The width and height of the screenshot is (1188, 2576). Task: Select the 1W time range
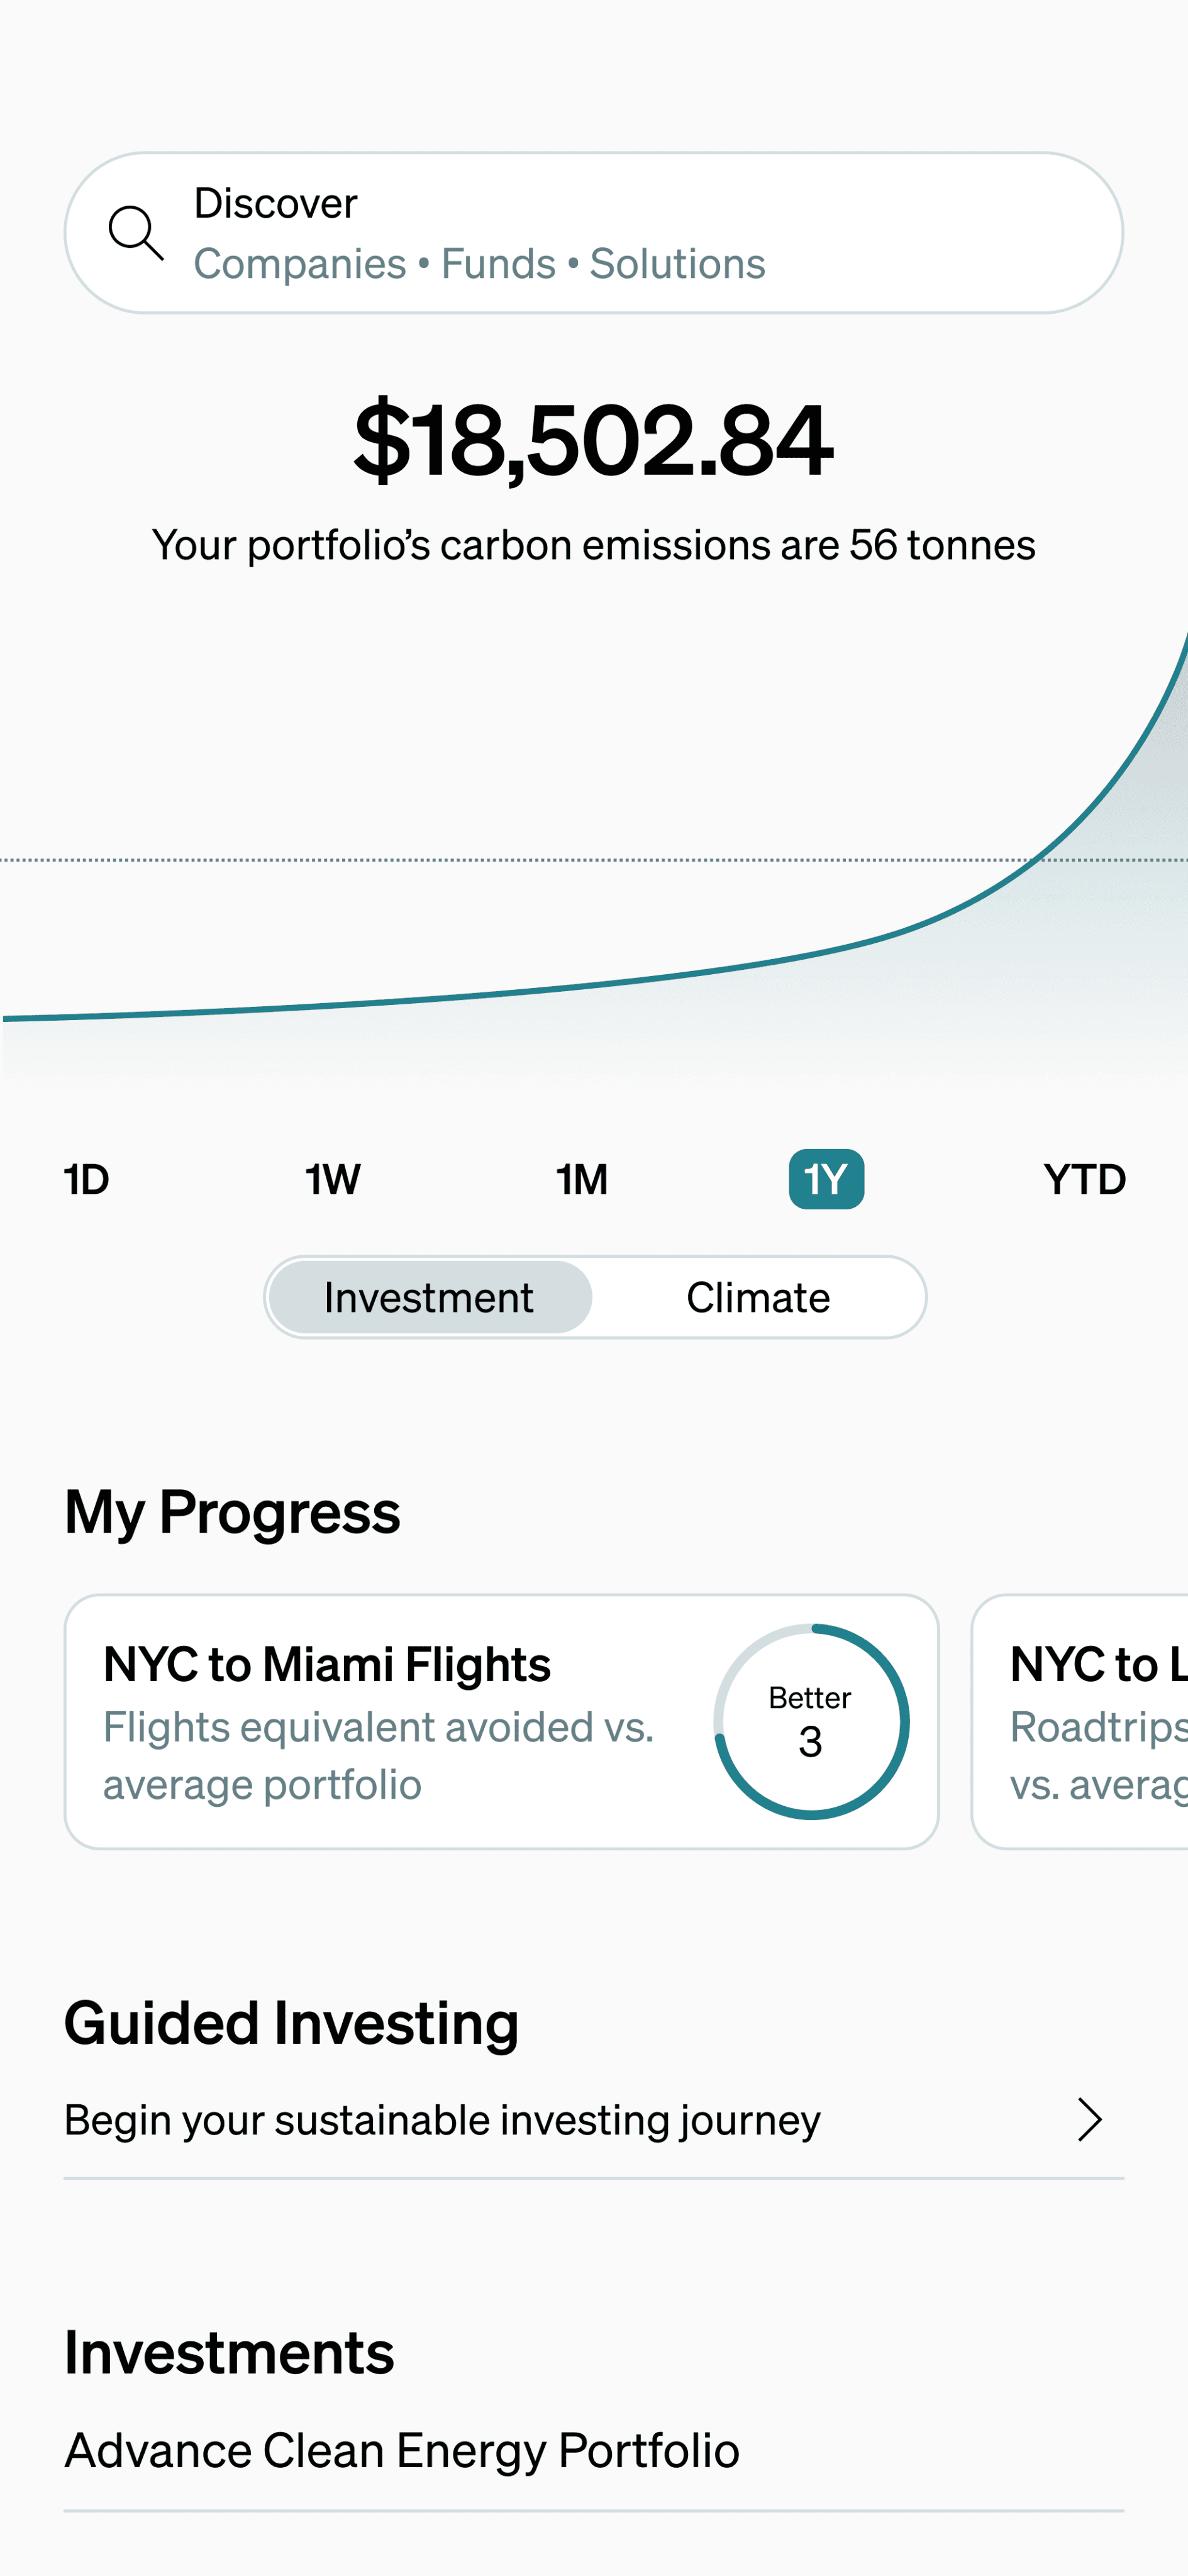(333, 1179)
